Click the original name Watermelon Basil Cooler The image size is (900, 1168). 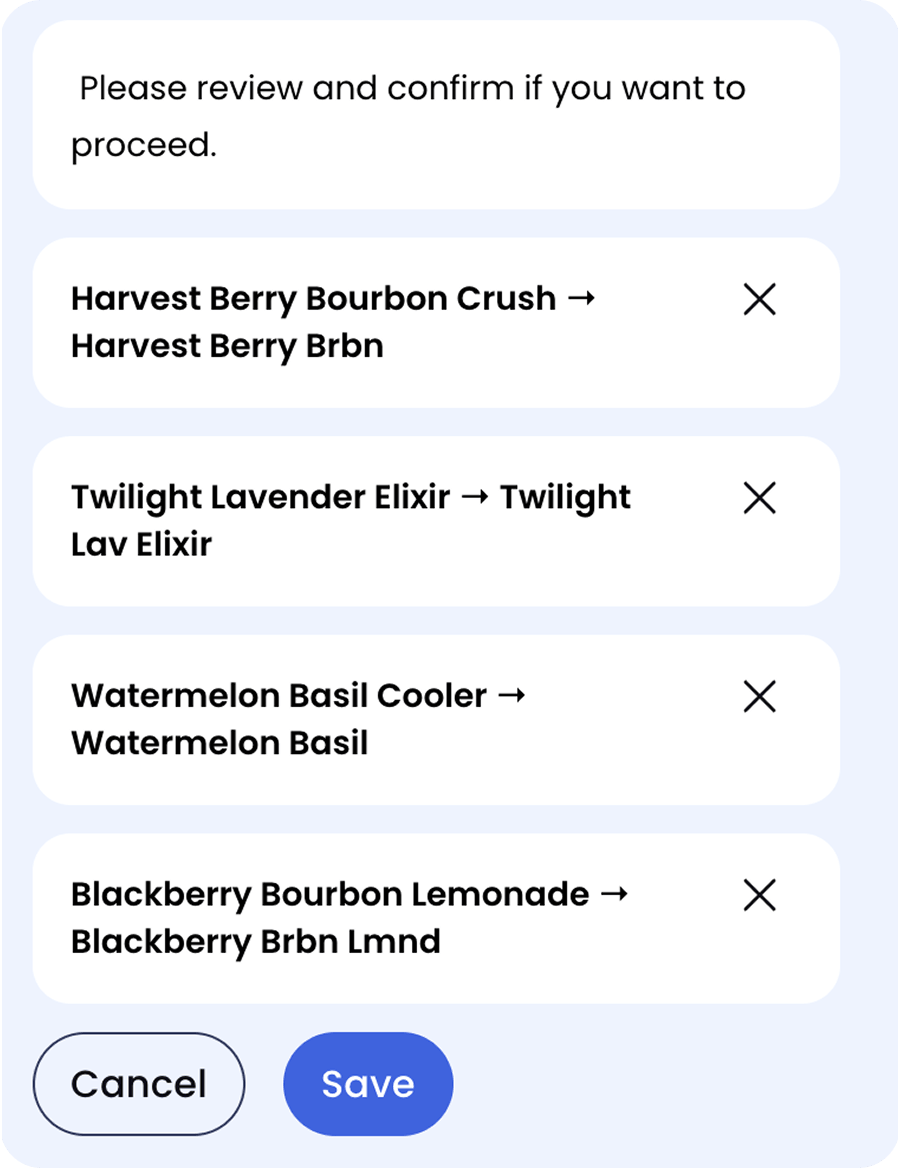coord(279,696)
